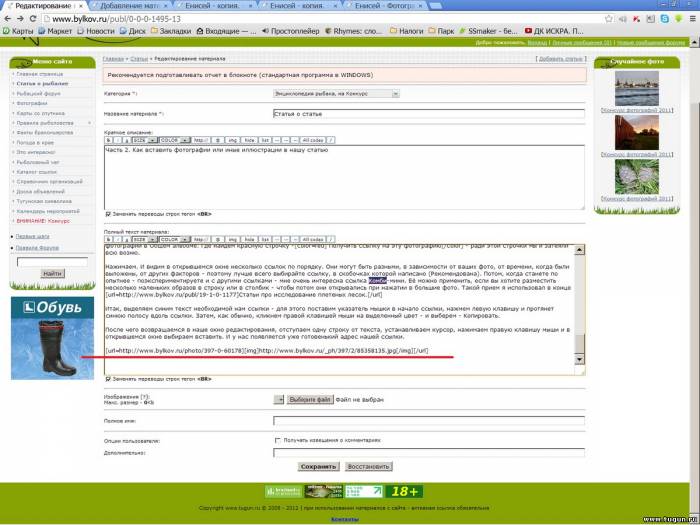Click bold button in Полный текст toolbar
700x525 pixels.
pyautogui.click(x=108, y=239)
